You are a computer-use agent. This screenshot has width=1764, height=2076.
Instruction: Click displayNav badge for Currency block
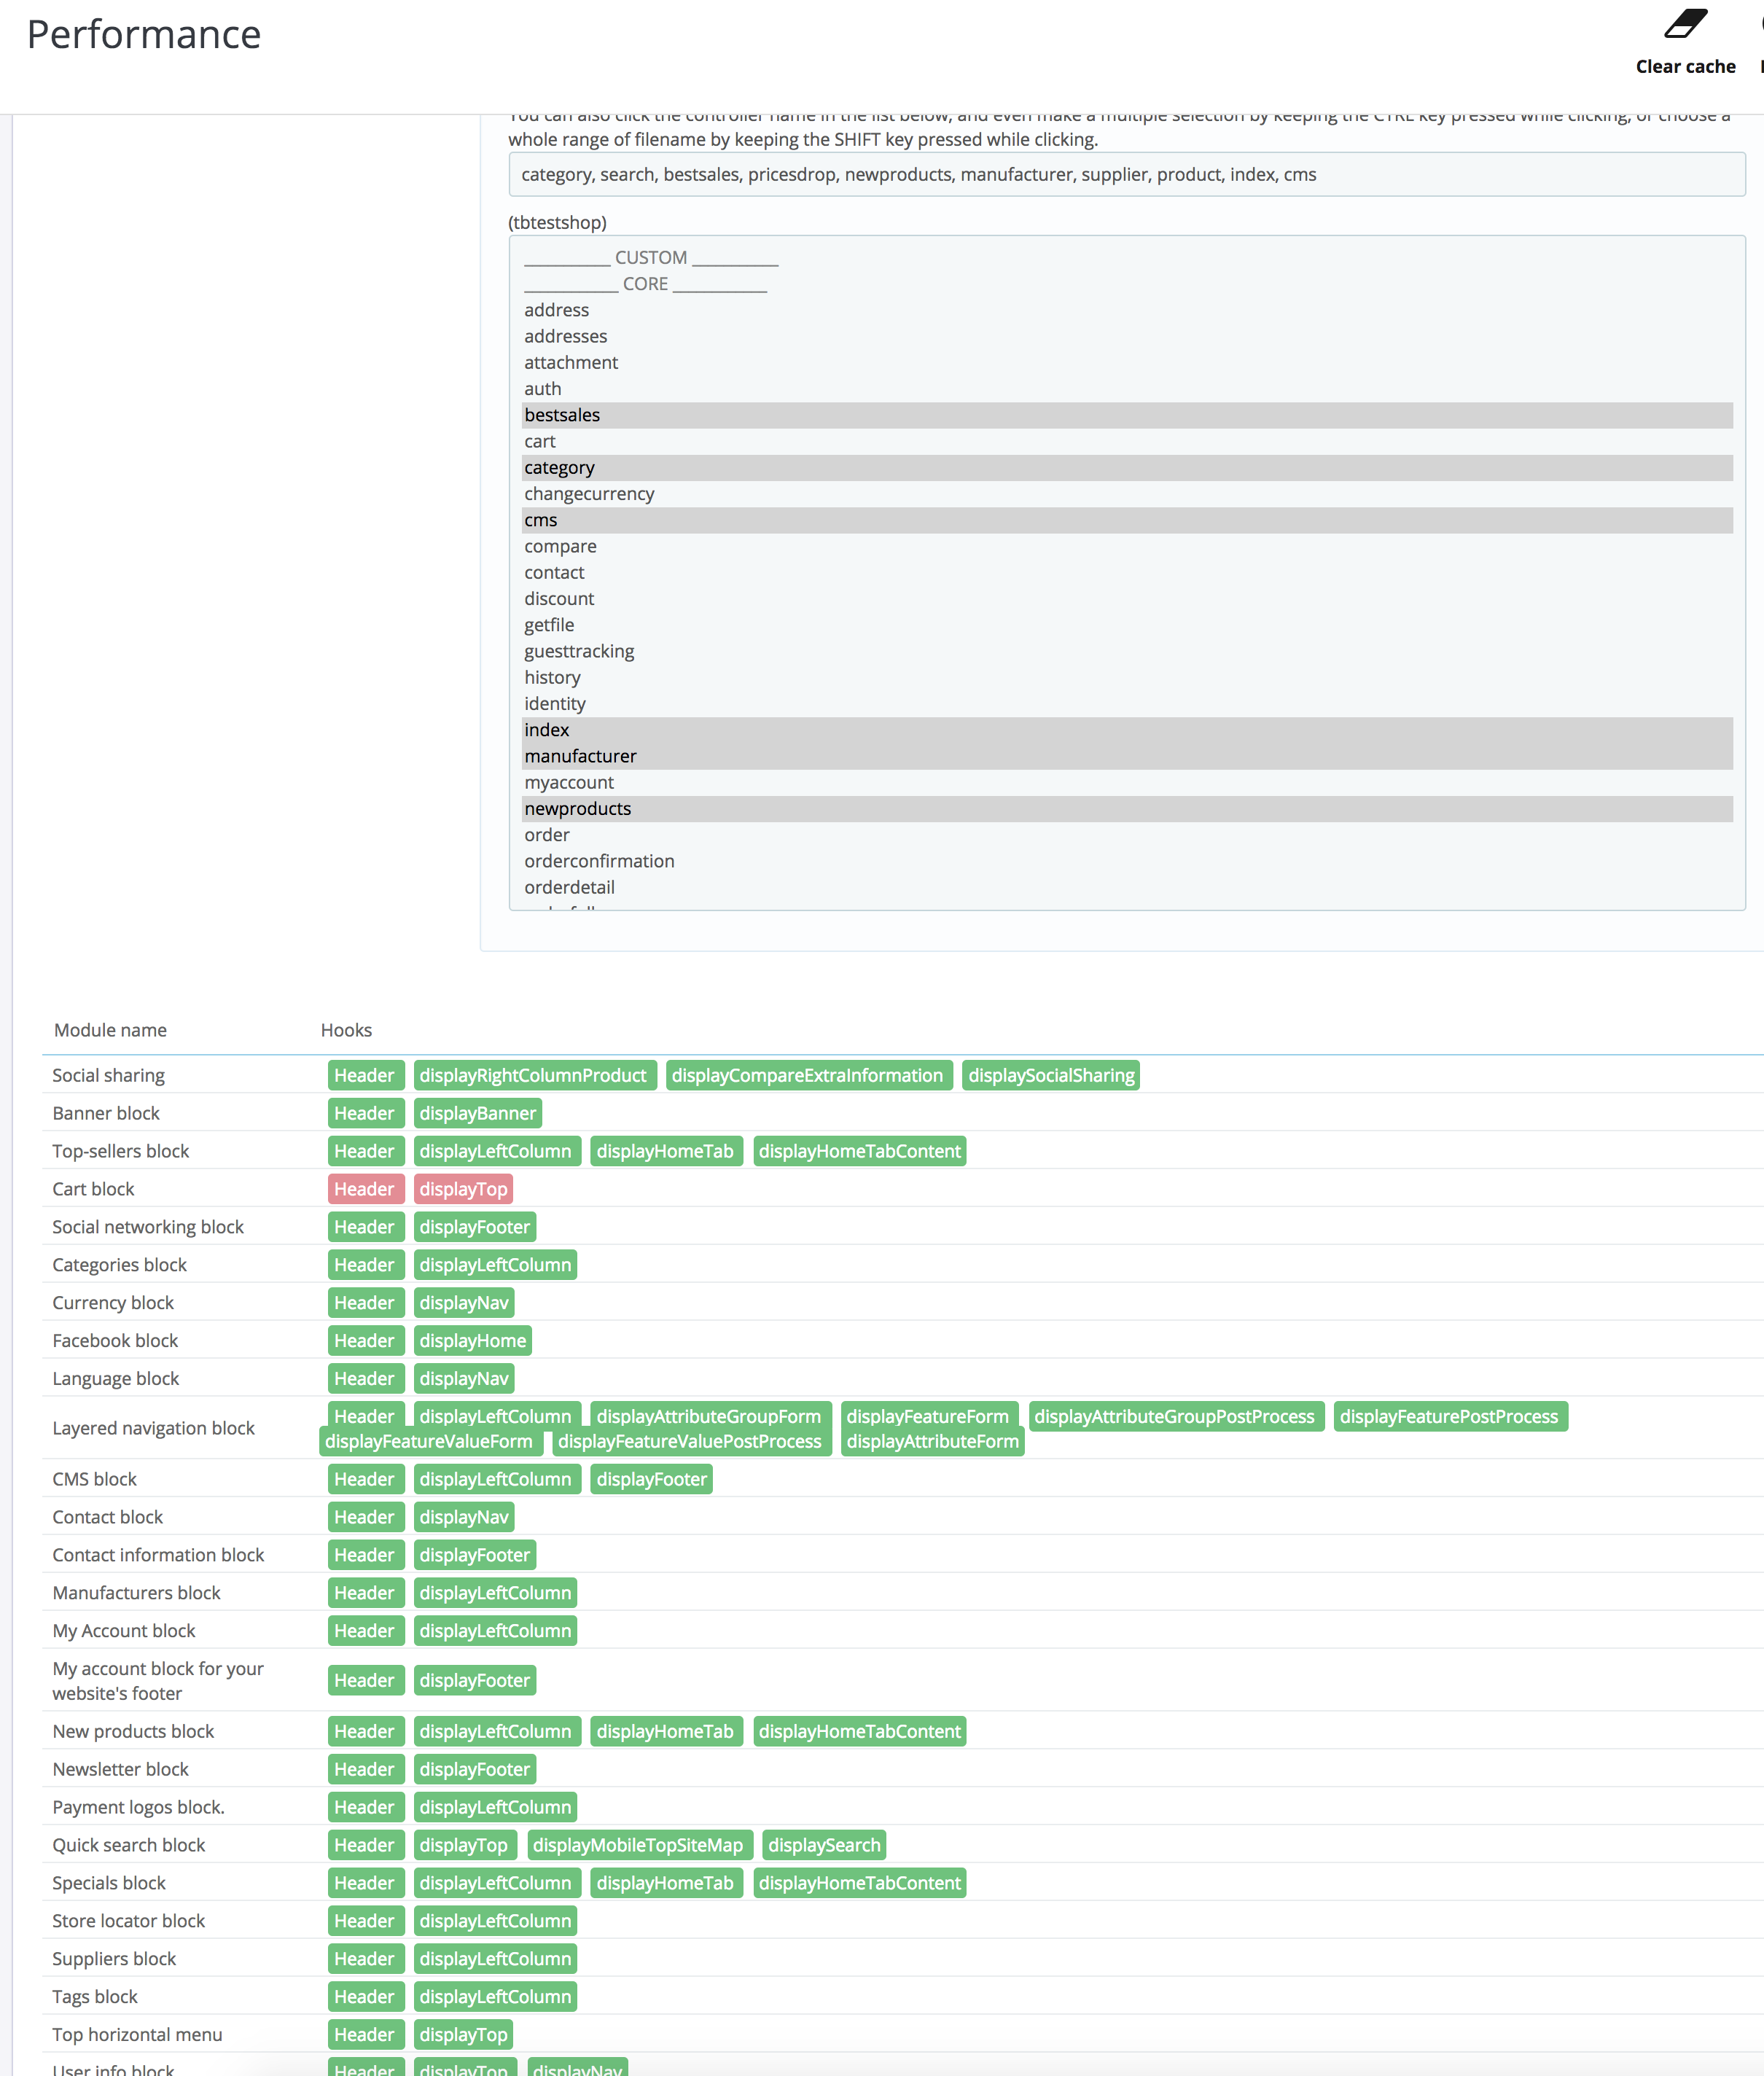coord(464,1302)
